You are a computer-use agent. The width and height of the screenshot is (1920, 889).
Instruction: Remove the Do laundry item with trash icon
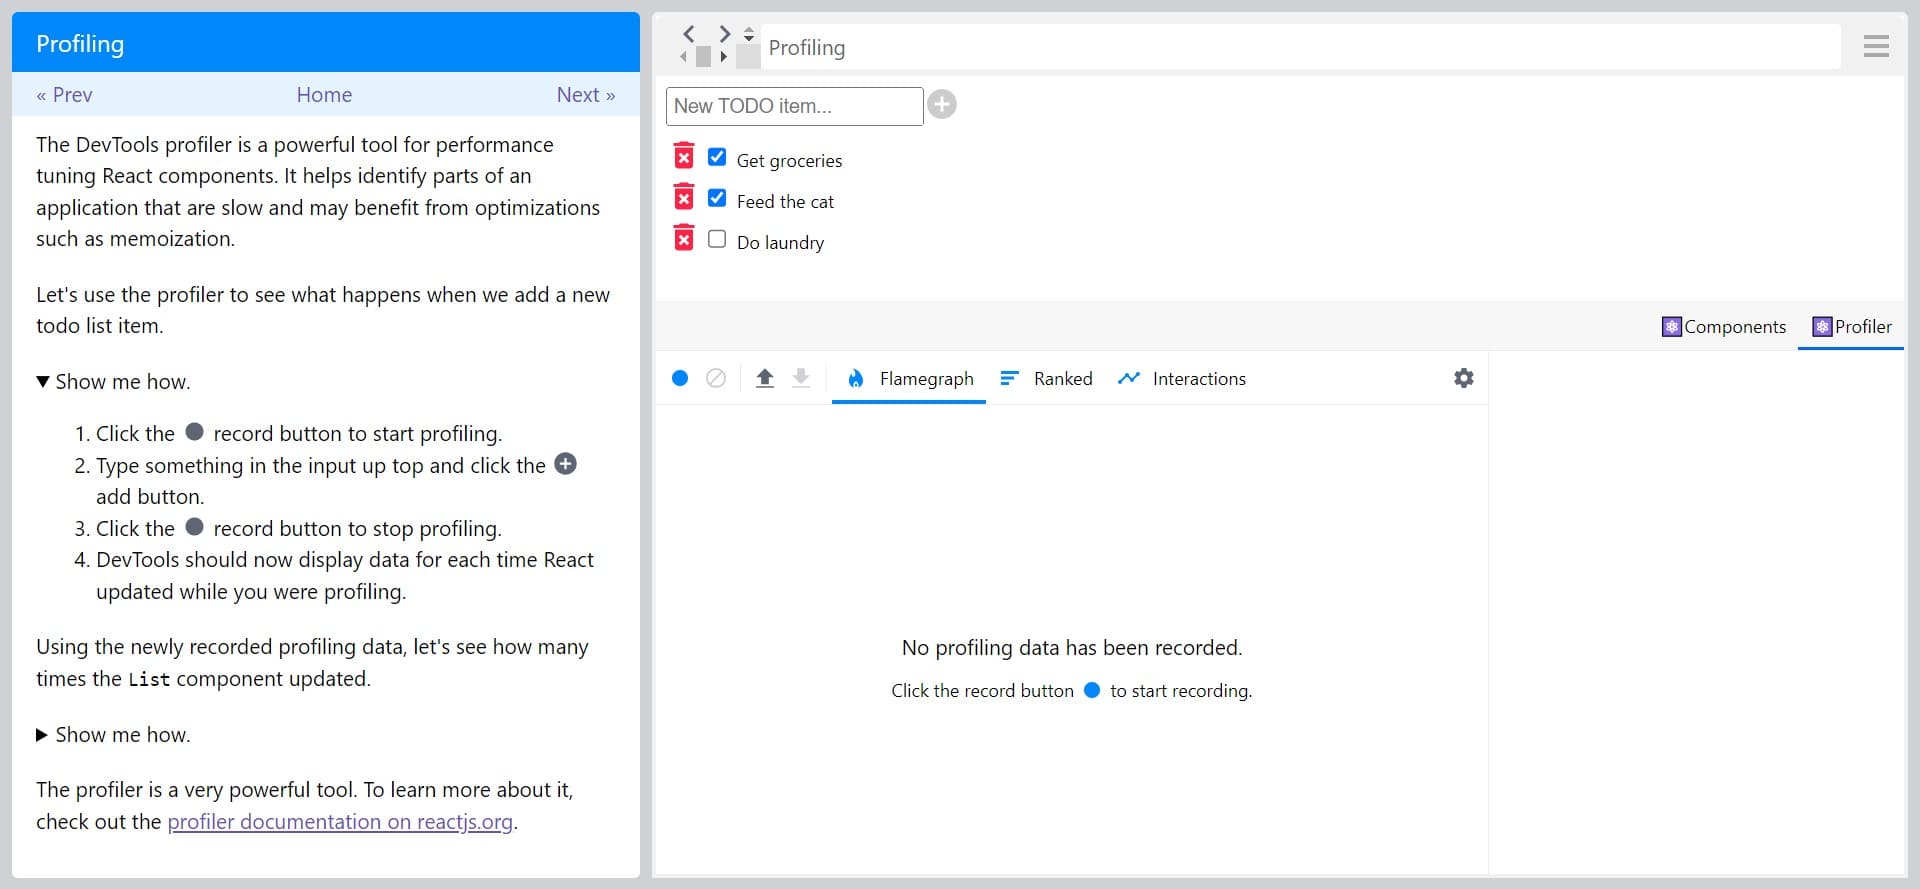point(684,238)
